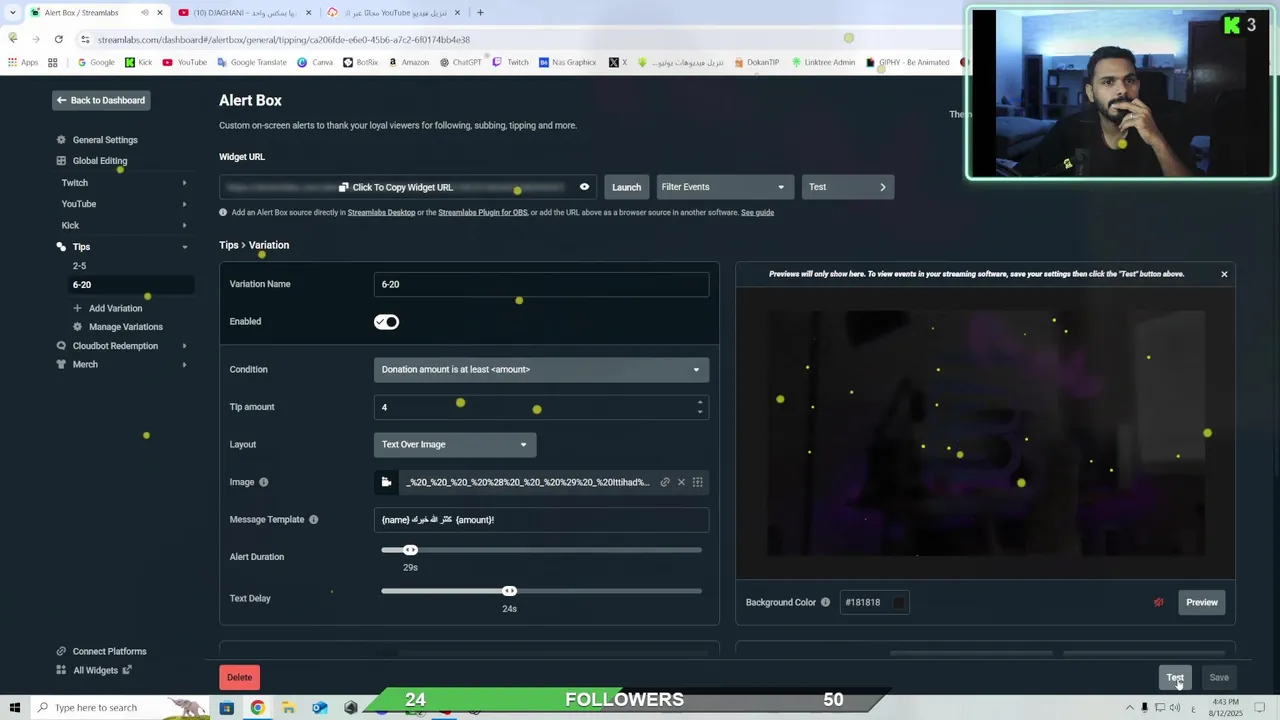Click the Preview button
Viewport: 1280px width, 720px height.
click(x=1202, y=602)
